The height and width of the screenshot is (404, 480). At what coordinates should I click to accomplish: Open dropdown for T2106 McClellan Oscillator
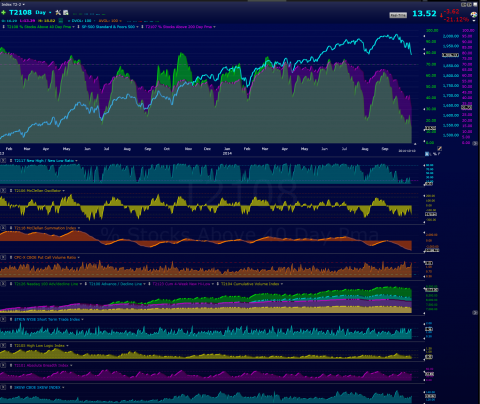[x=63, y=191]
